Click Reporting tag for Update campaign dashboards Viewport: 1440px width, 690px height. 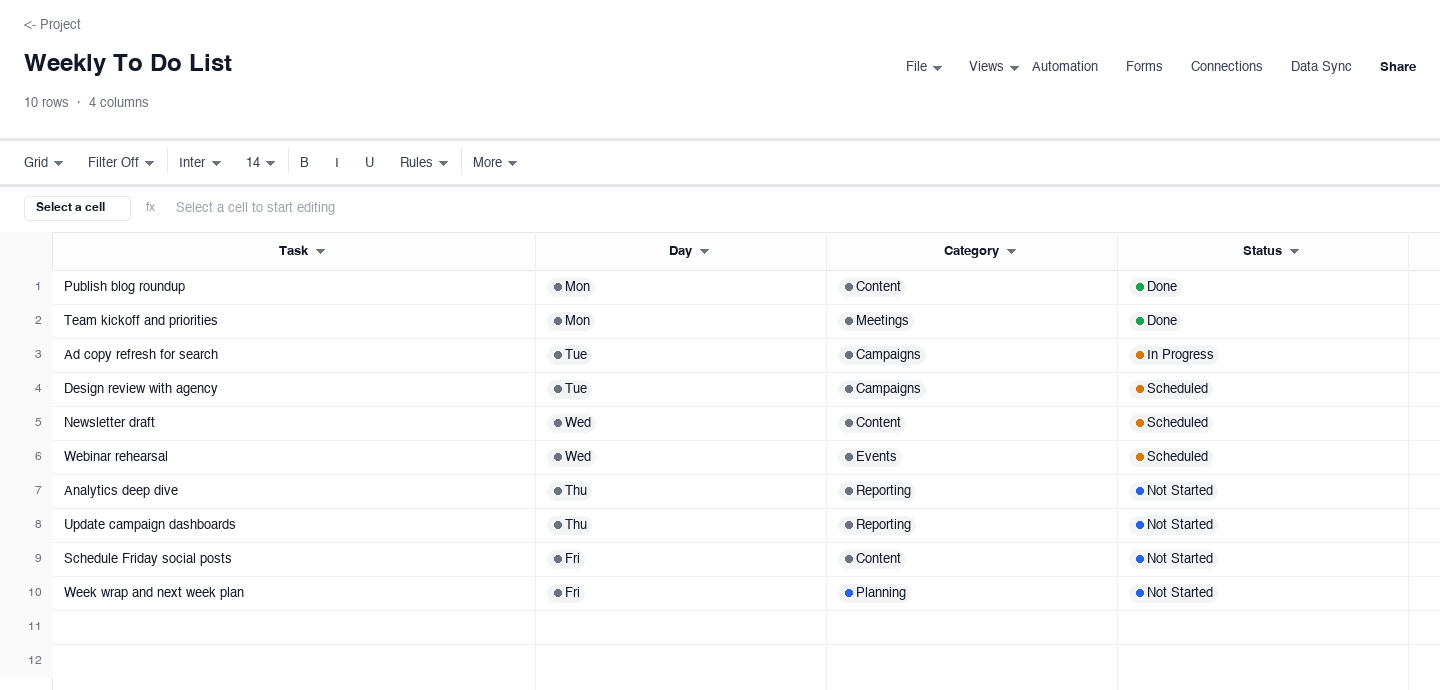pyautogui.click(x=878, y=525)
